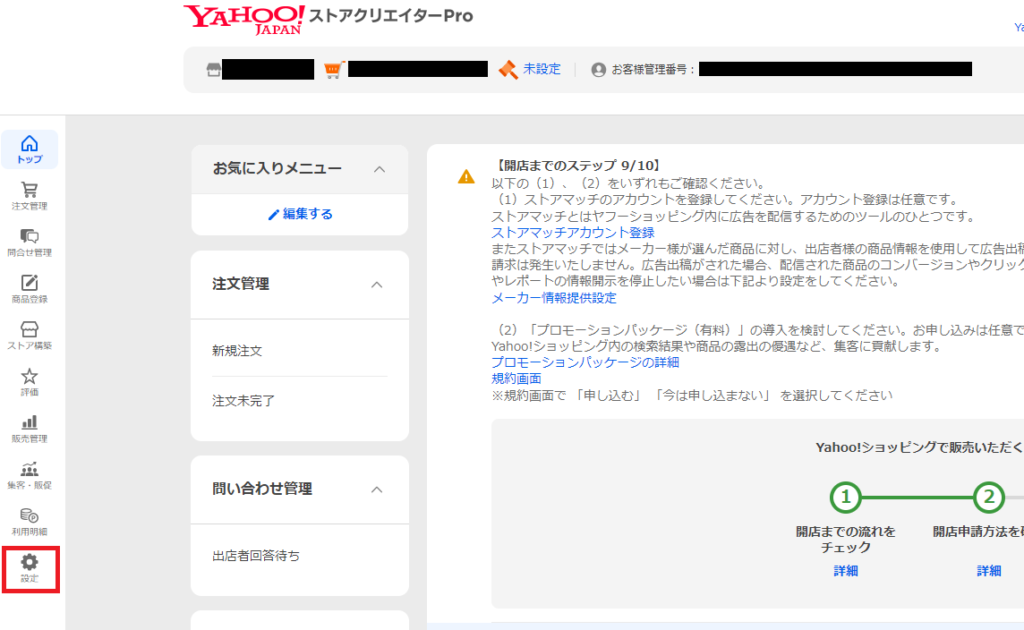1024x630 pixels.
Task: Select 新規注文 in order management
Action: [237, 351]
